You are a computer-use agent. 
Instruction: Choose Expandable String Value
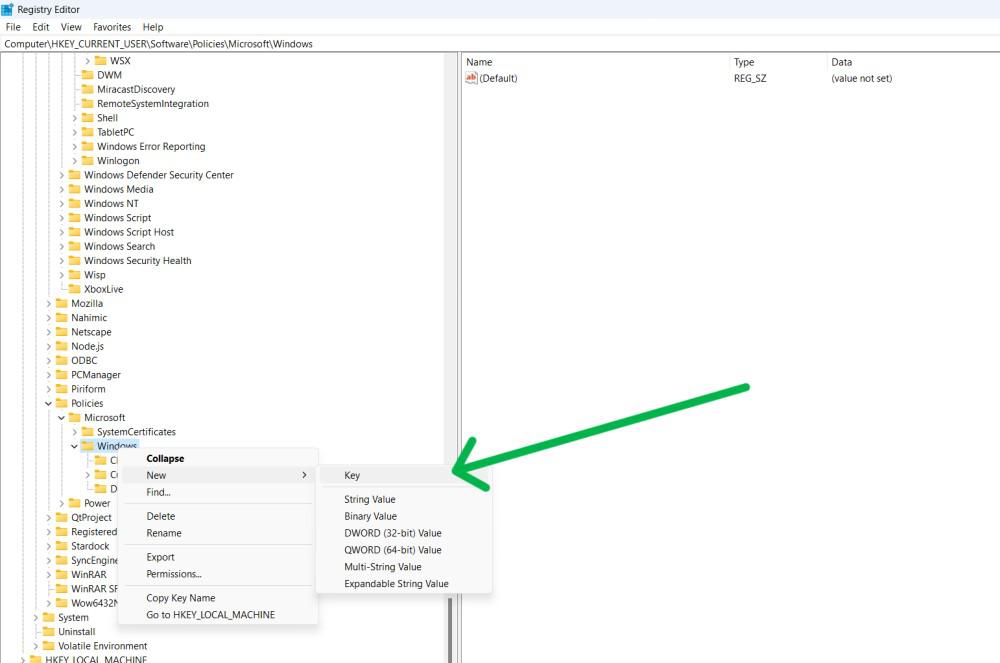click(404, 583)
